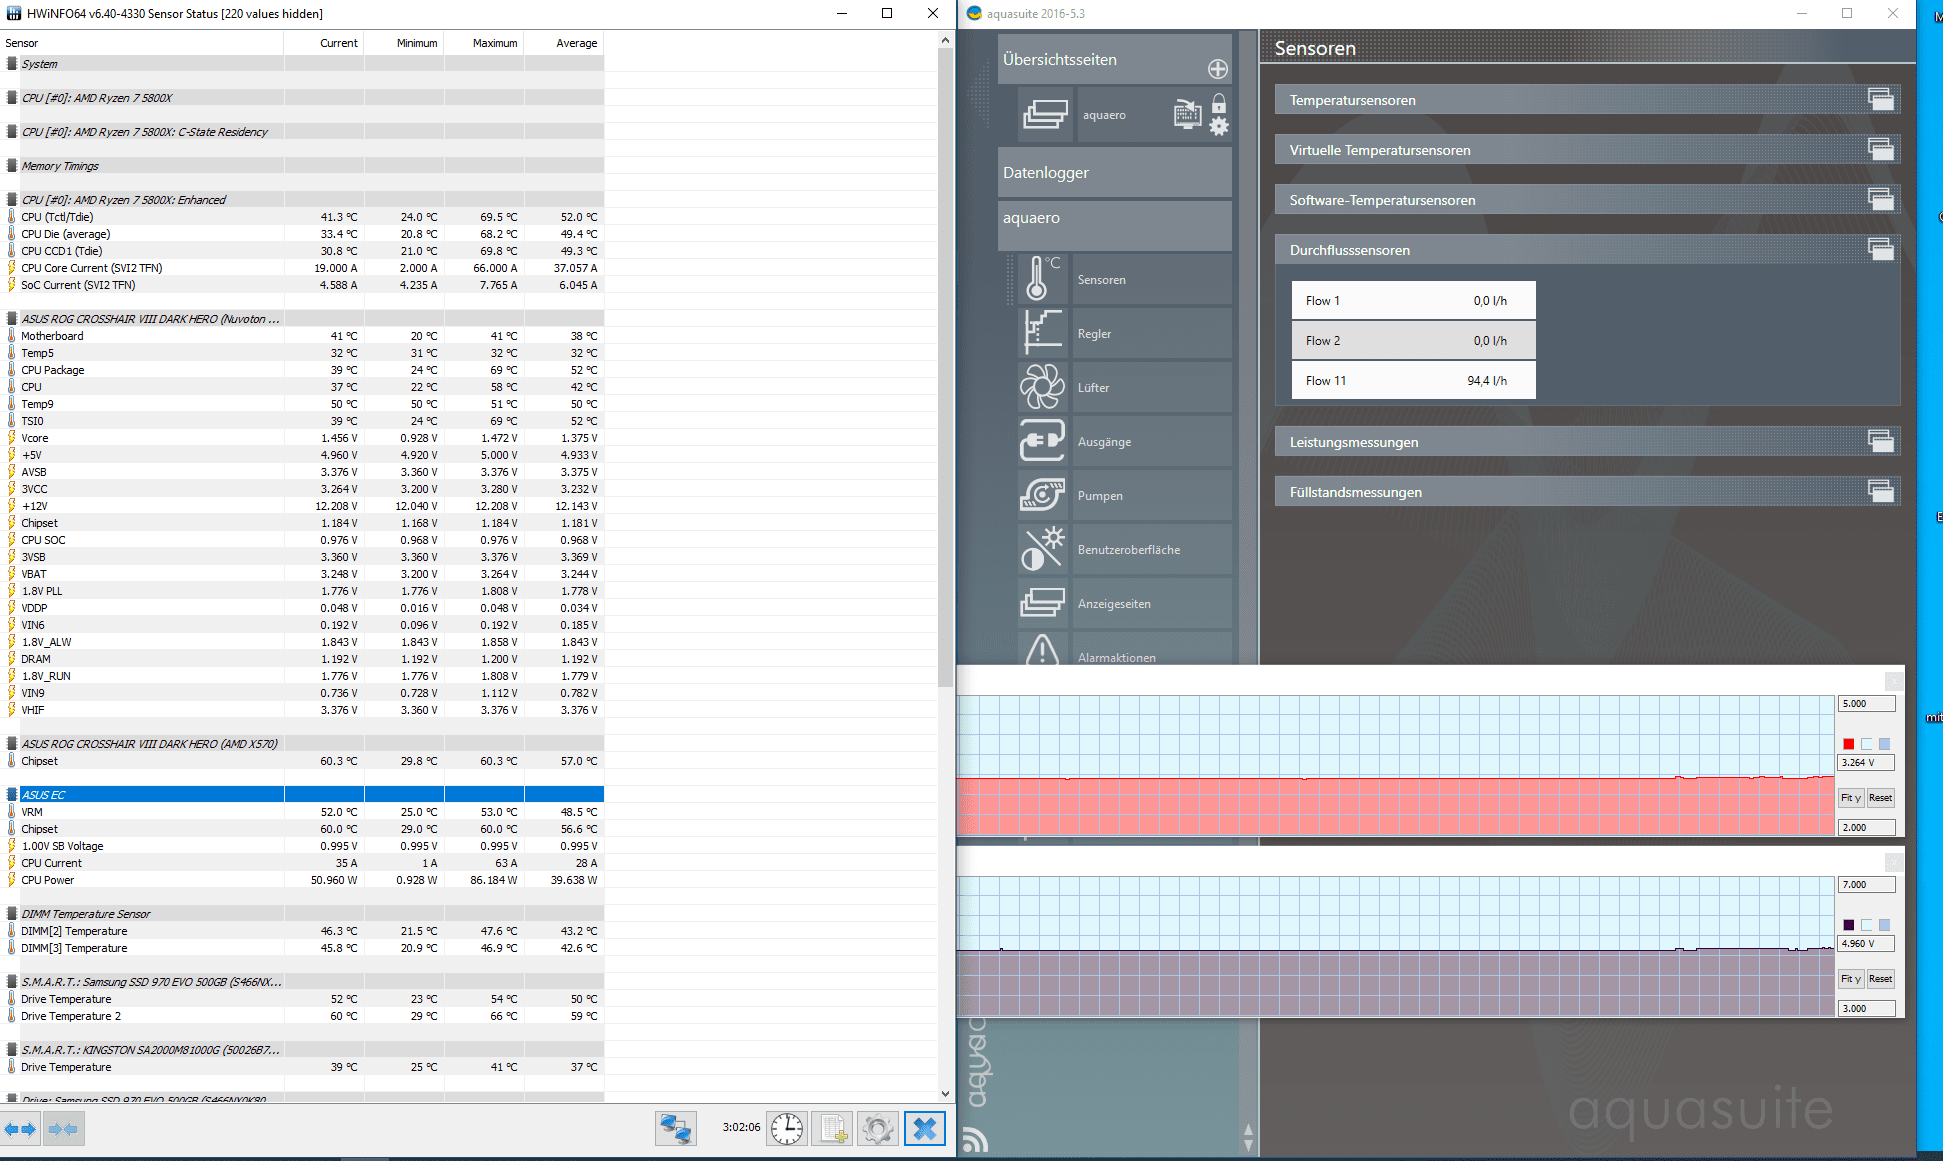Select Übersichtsseiten header in aquasuite
The width and height of the screenshot is (1943, 1161).
[1114, 59]
